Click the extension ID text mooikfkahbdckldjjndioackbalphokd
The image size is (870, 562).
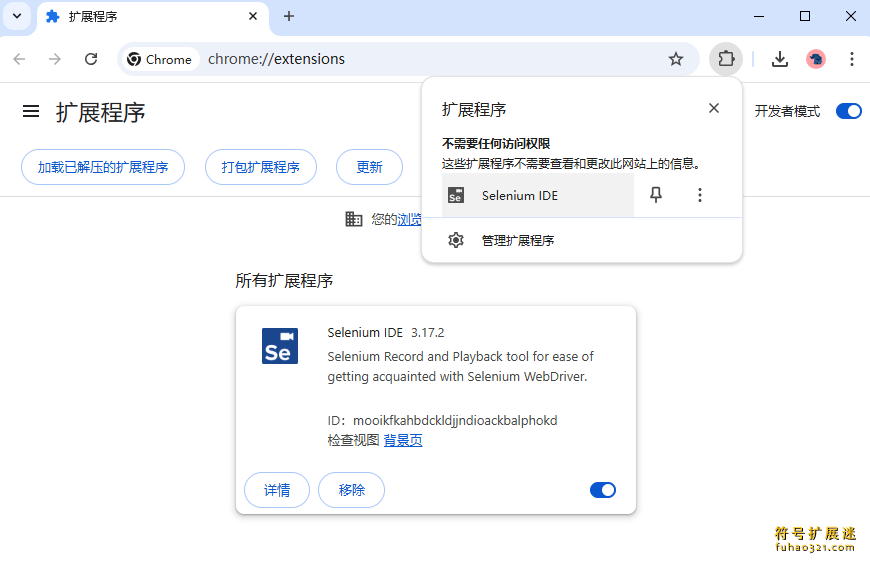pos(455,421)
